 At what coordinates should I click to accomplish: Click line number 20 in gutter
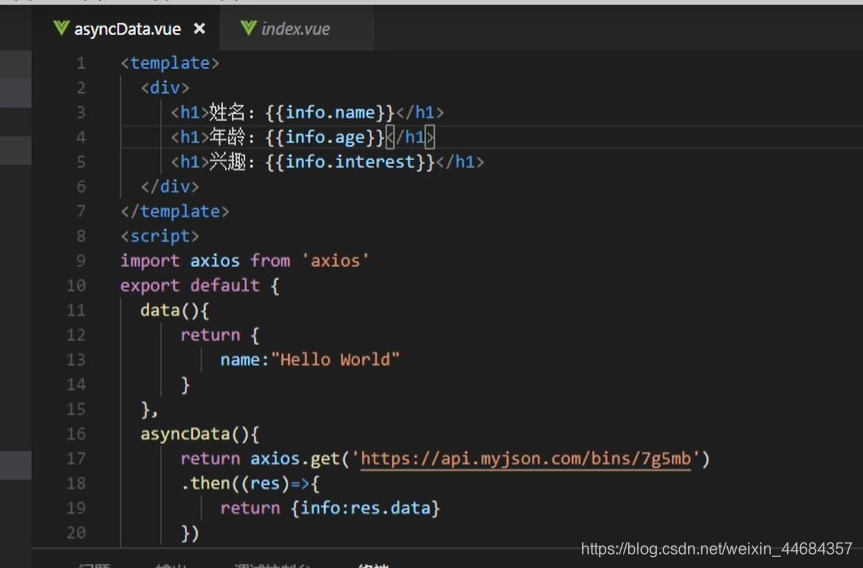[x=76, y=533]
